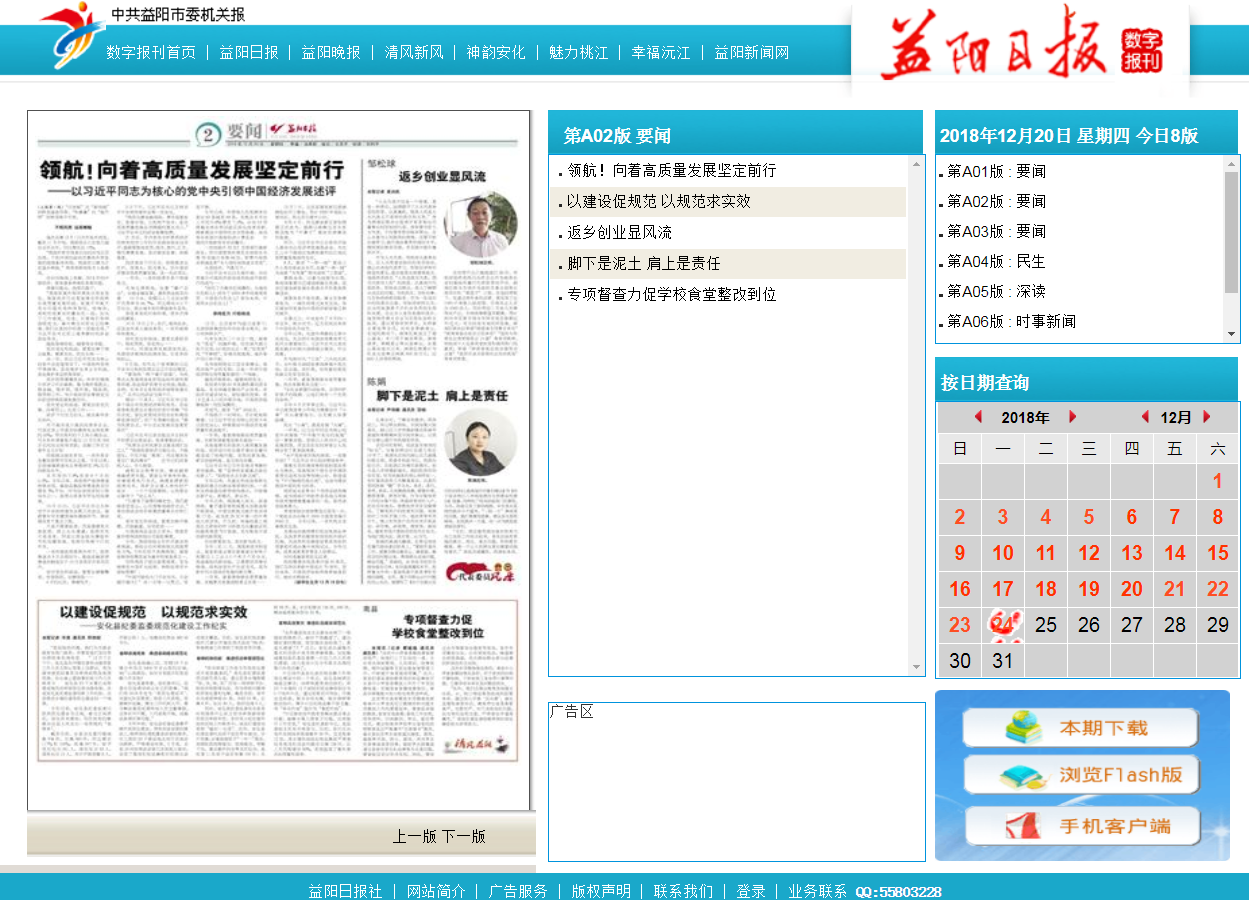The height and width of the screenshot is (900, 1249).
Task: Go to next year using right arrow beside 2018年
Action: (1073, 417)
